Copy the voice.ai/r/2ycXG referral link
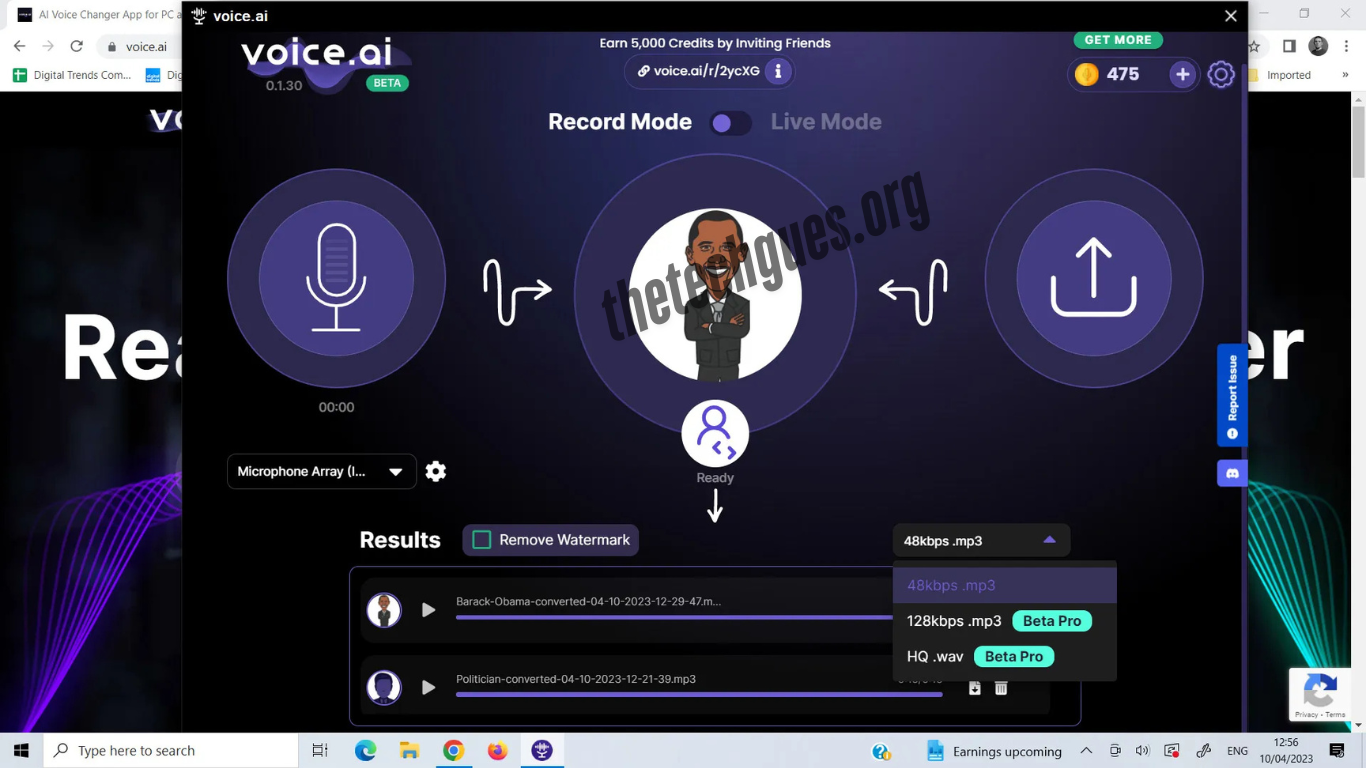Screen dimensions: 1366x768 [699, 71]
